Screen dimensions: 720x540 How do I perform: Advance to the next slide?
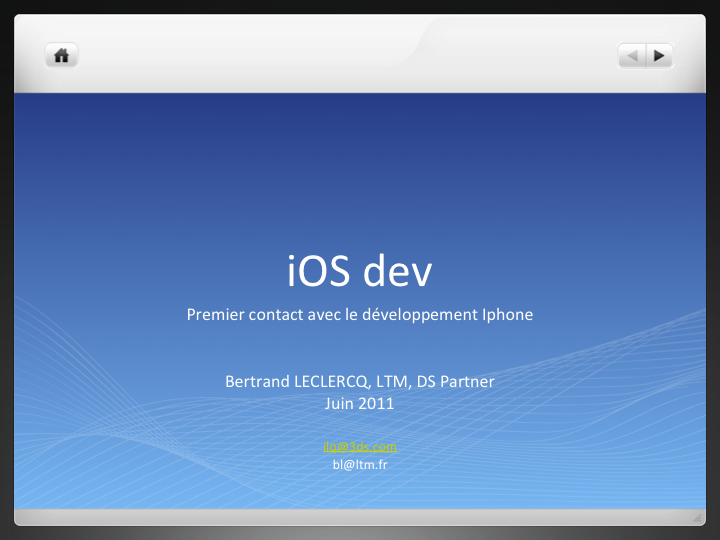[x=660, y=56]
